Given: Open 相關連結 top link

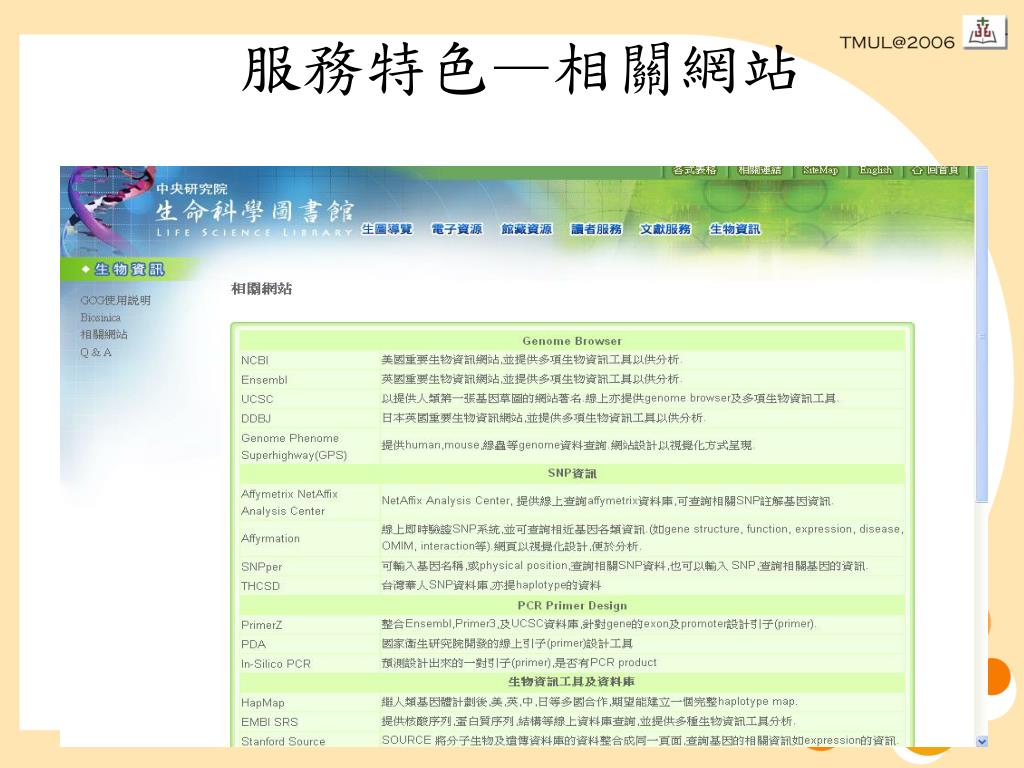Looking at the screenshot, I should click(x=760, y=170).
